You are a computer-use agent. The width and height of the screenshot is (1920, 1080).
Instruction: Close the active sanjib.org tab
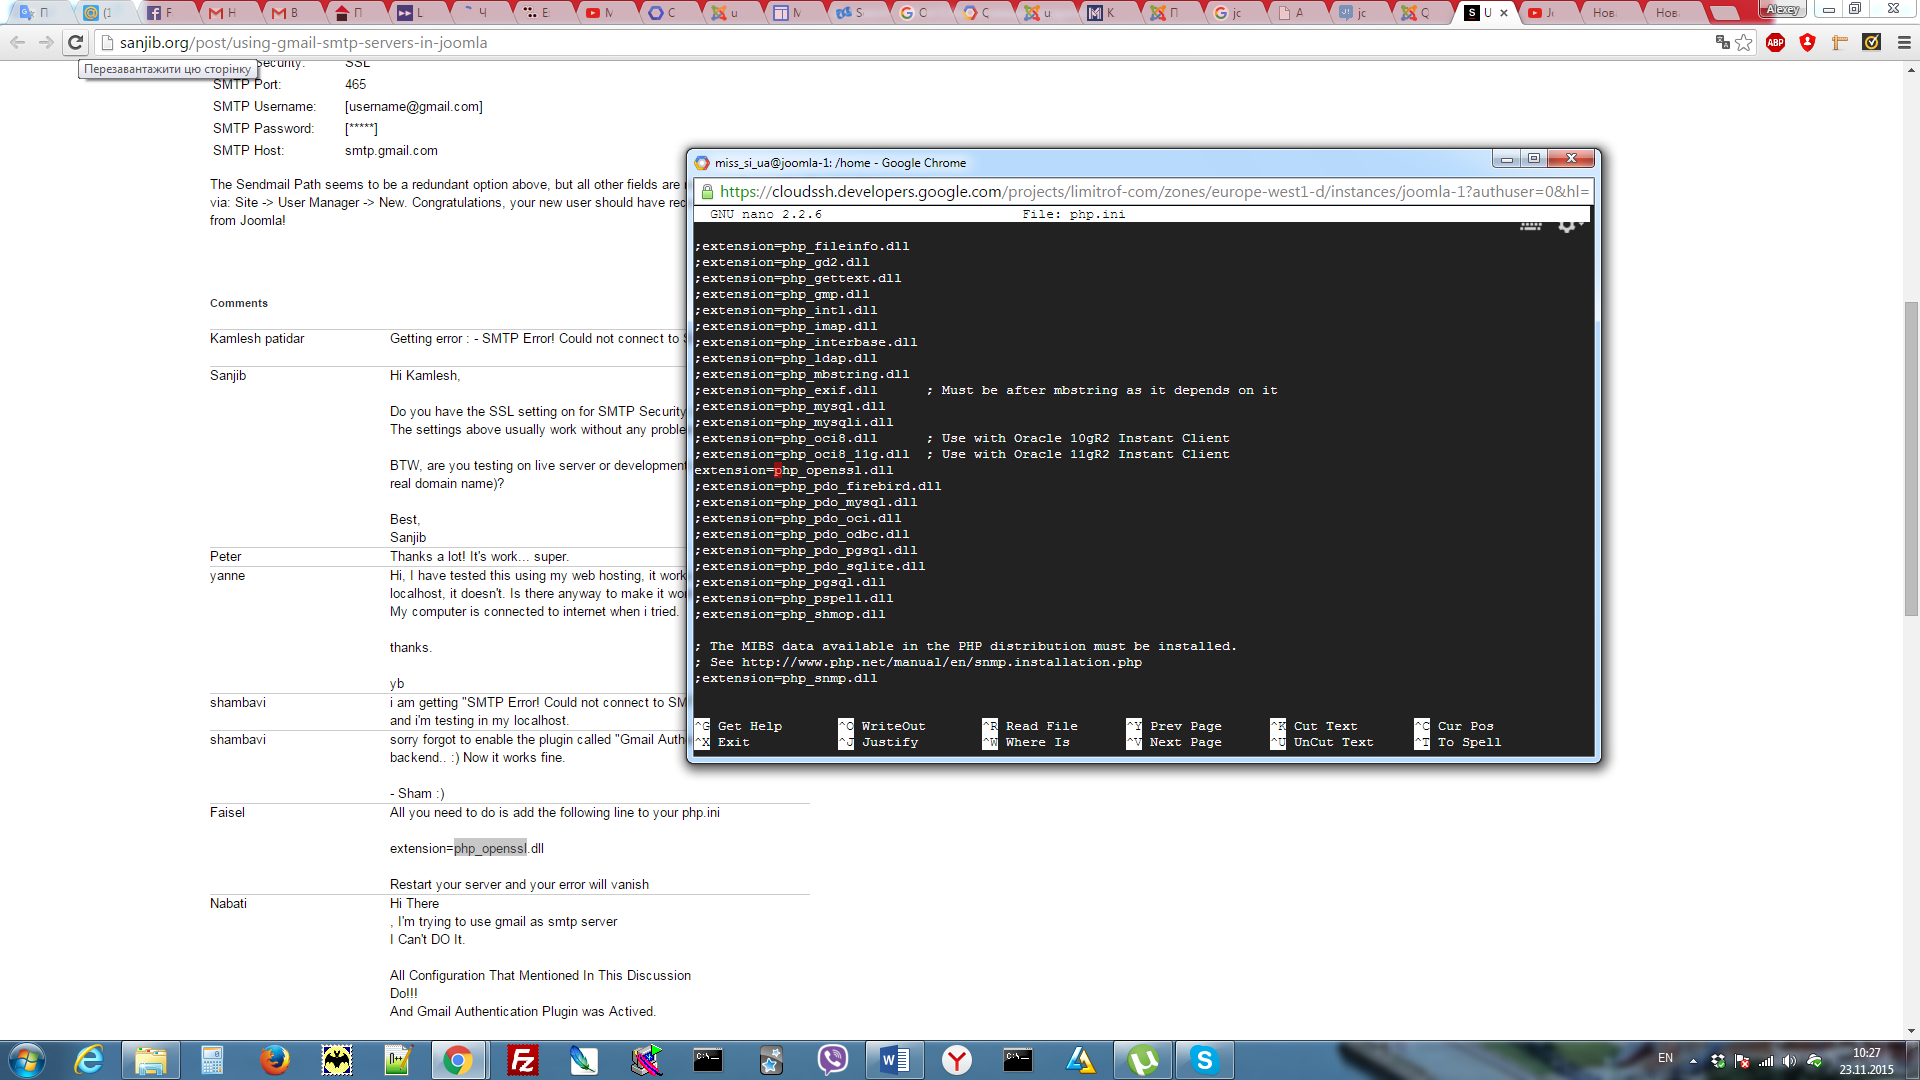(1504, 13)
